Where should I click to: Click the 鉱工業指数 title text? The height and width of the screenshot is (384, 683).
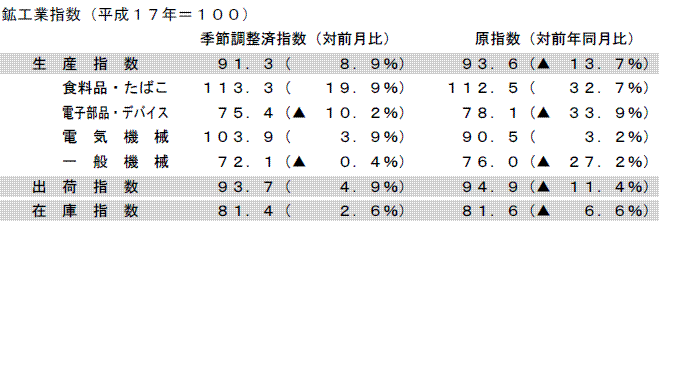pyautogui.click(x=41, y=14)
